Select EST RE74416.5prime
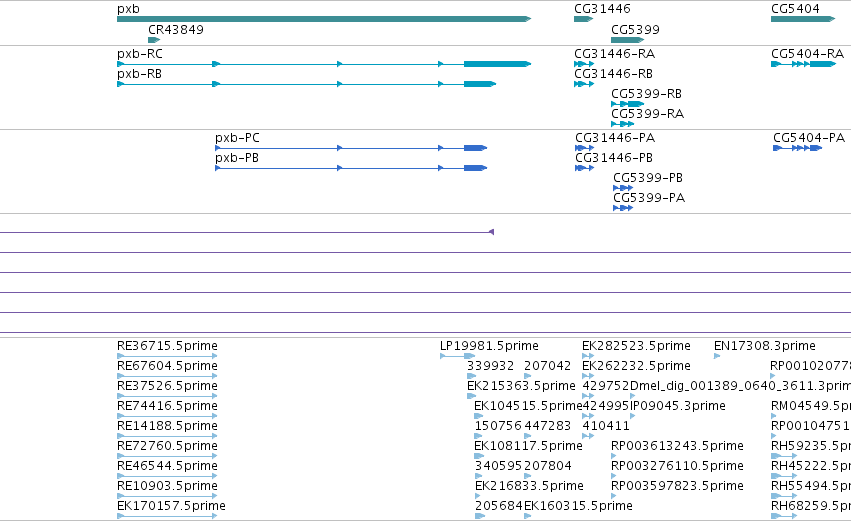This screenshot has height=521, width=851. point(167,406)
